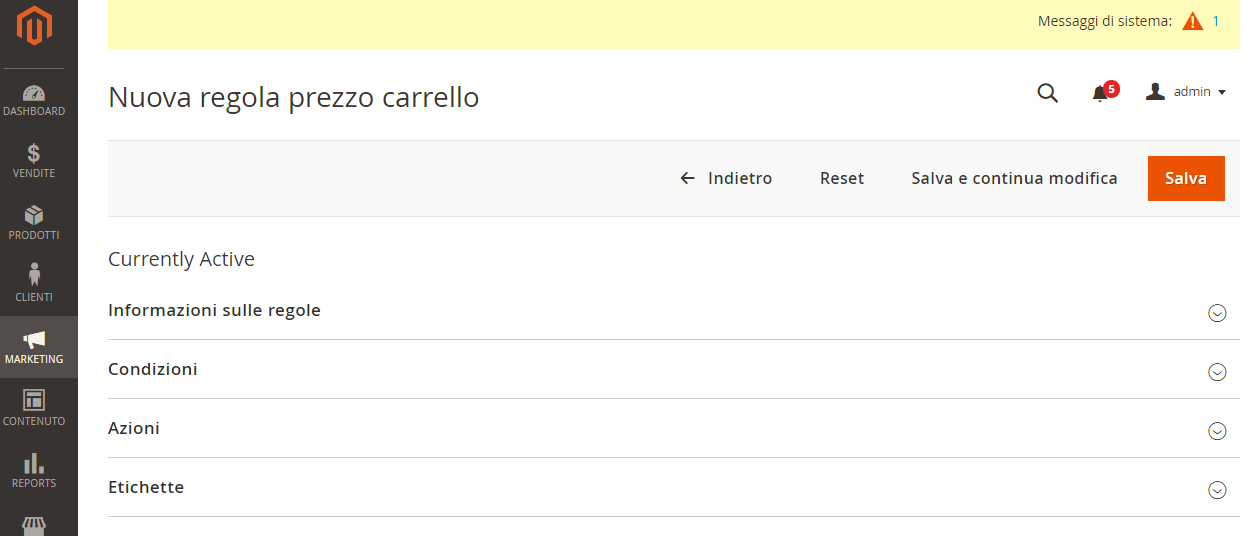The height and width of the screenshot is (536, 1252).
Task: Click the search magnifier icon
Action: click(x=1047, y=93)
